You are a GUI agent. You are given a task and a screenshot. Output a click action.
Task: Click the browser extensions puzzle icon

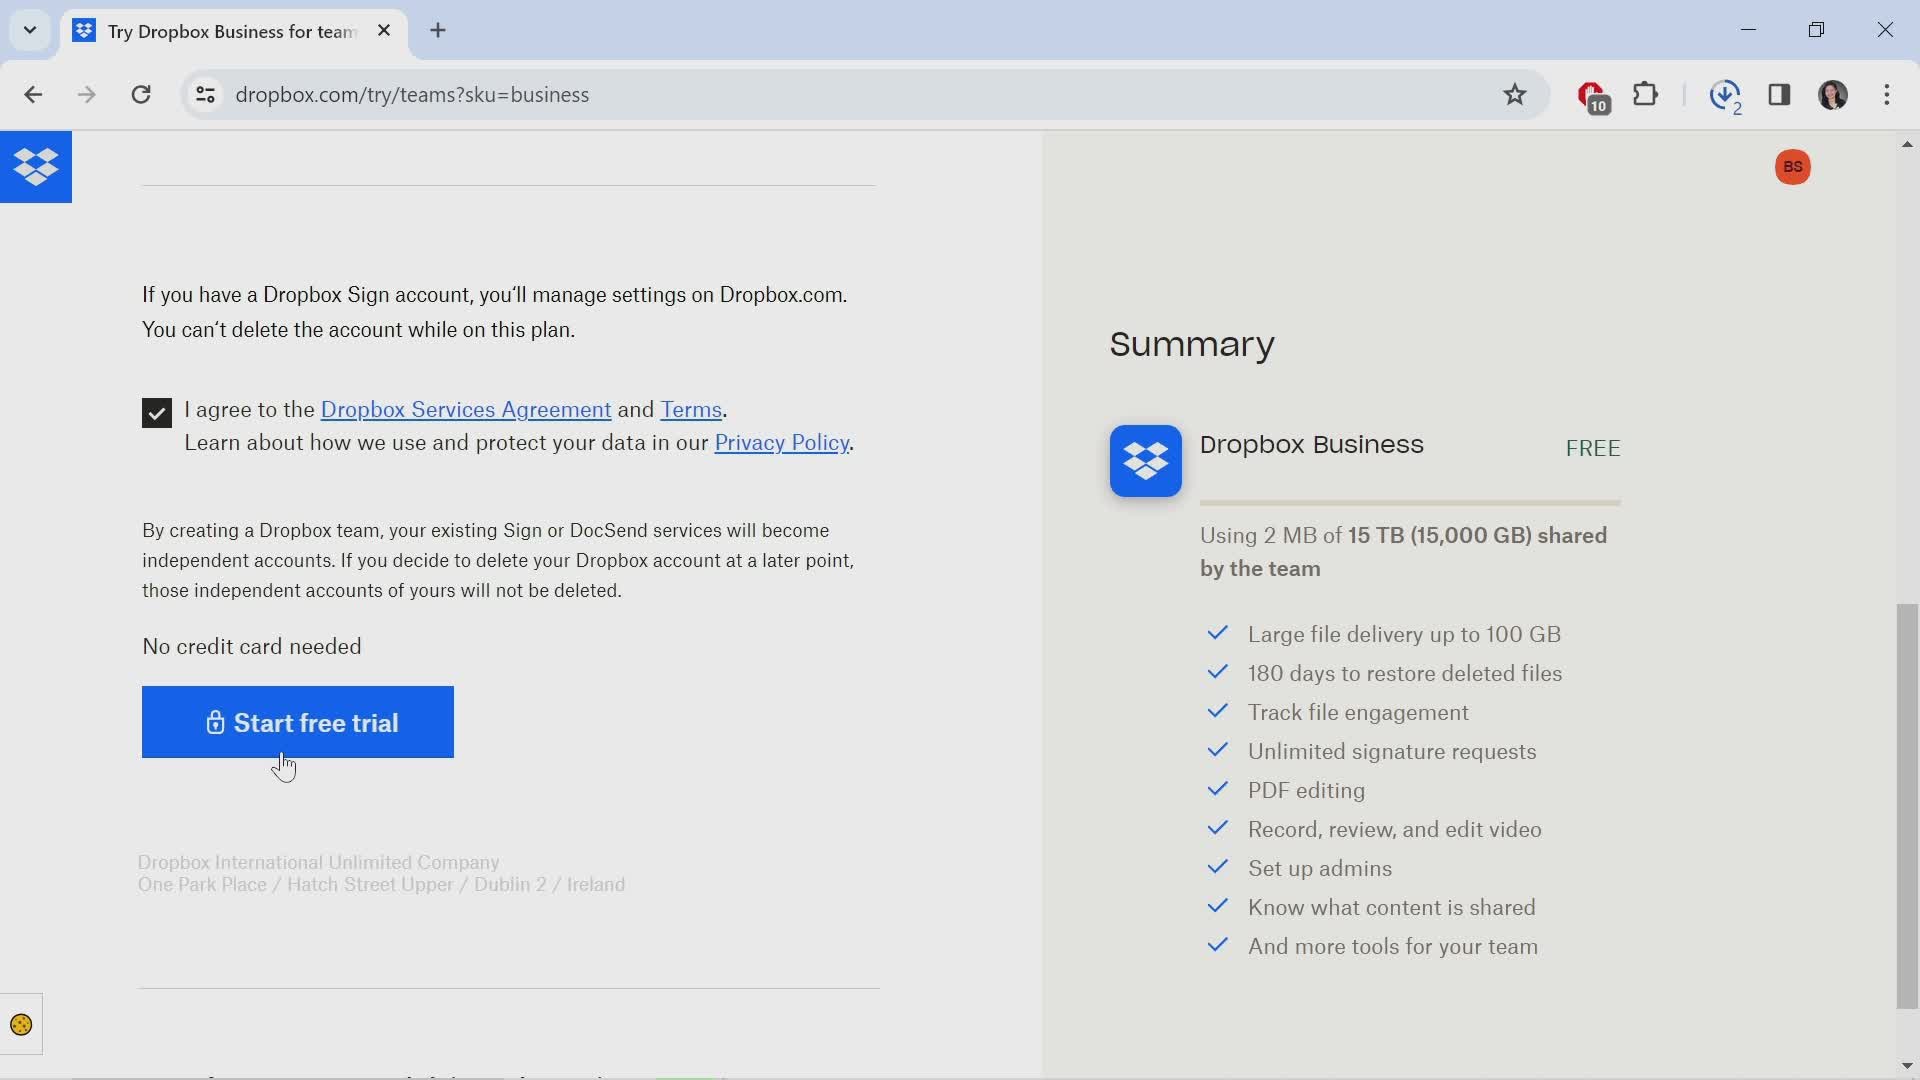(x=1647, y=94)
